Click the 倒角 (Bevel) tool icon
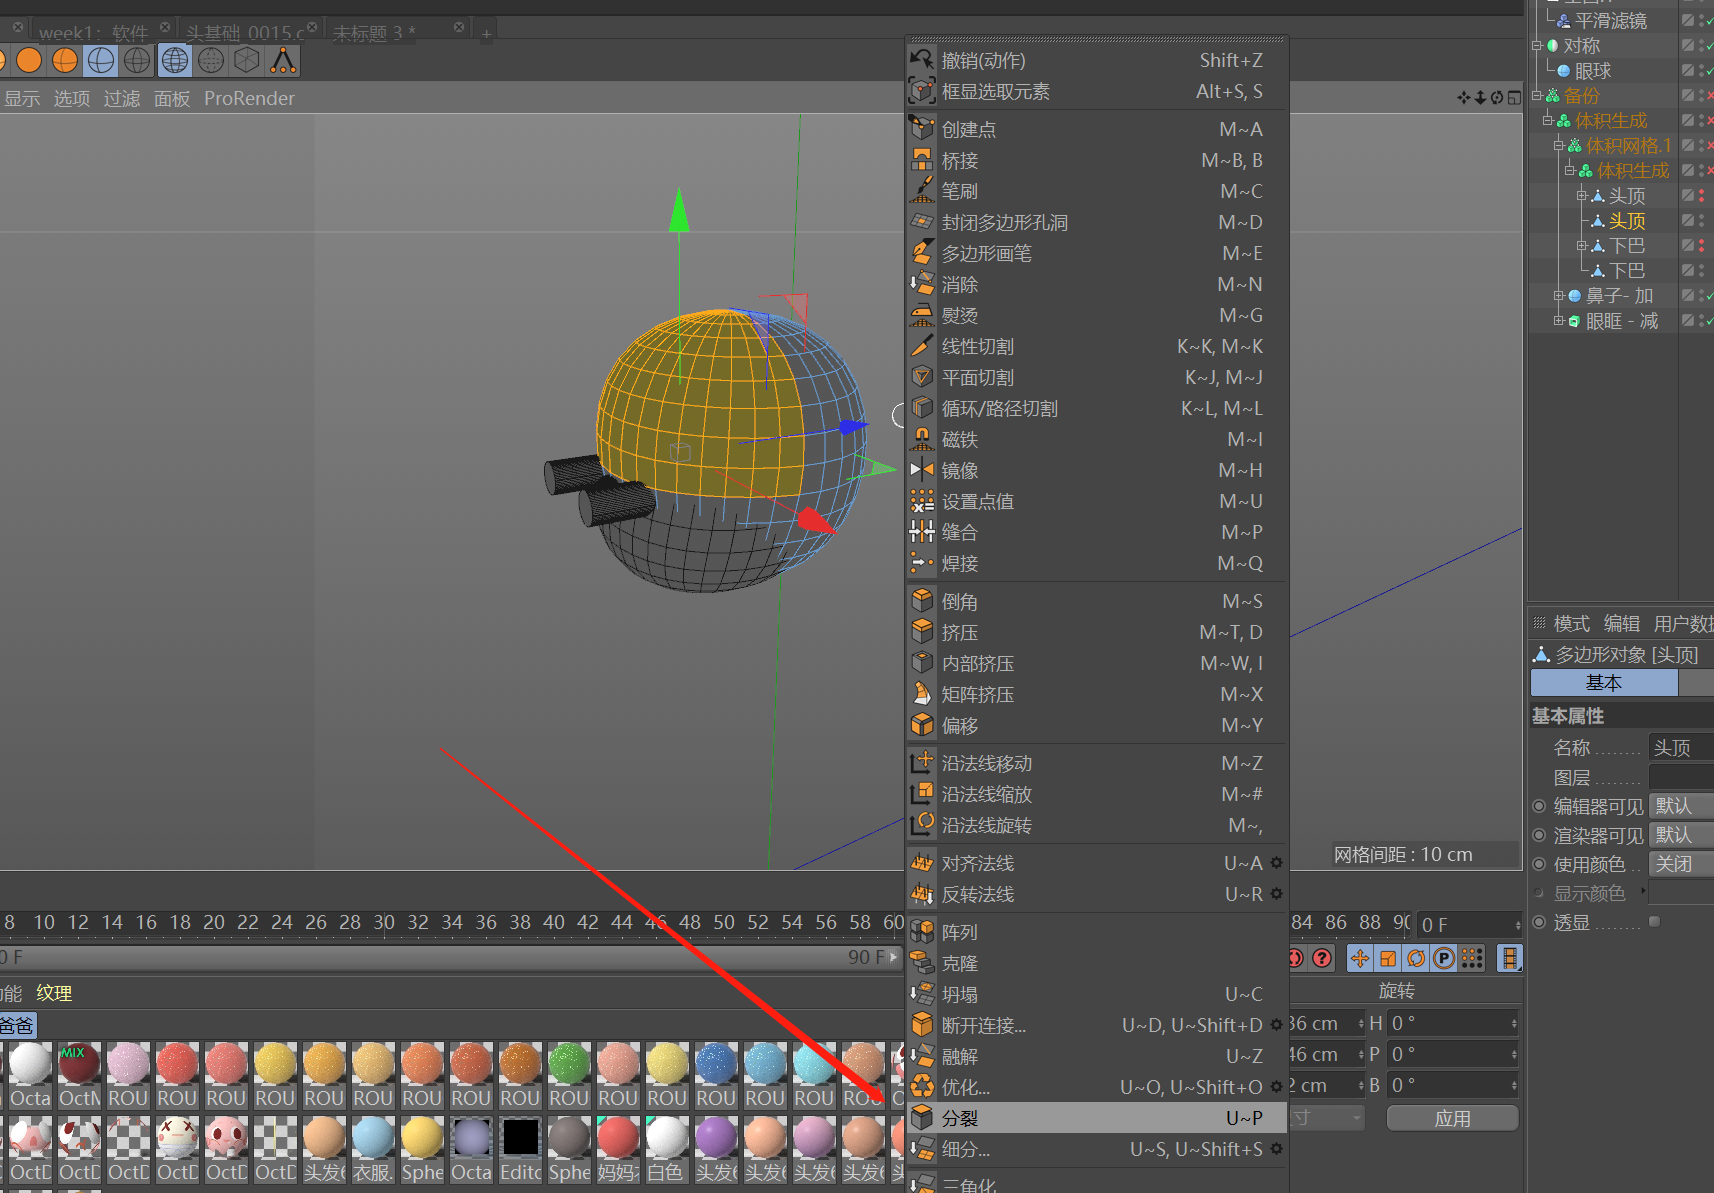 coord(922,601)
